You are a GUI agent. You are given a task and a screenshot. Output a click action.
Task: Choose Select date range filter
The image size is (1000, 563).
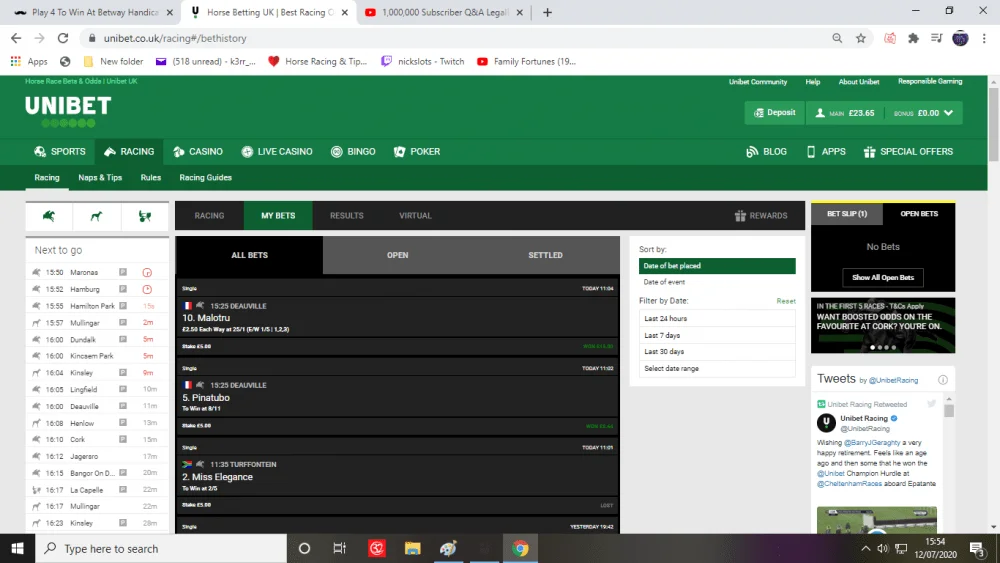pyautogui.click(x=717, y=369)
